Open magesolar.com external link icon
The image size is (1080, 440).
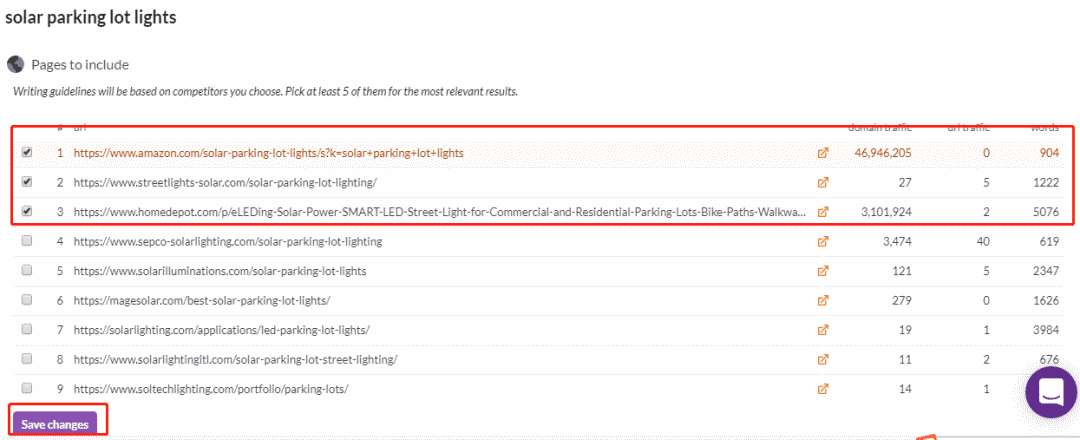coord(822,301)
